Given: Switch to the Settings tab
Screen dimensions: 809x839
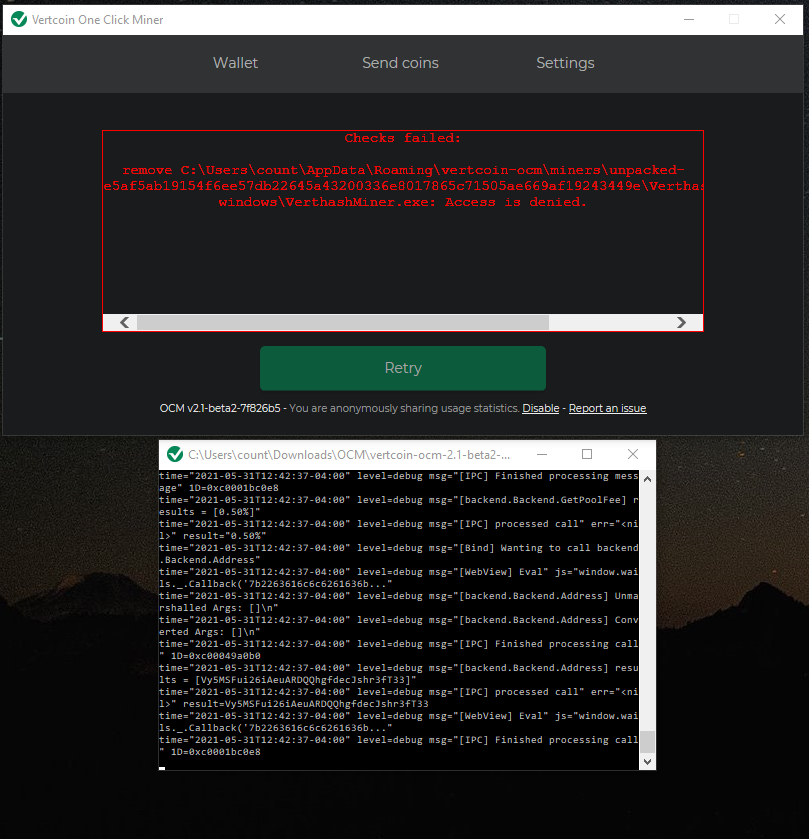Looking at the screenshot, I should 565,63.
